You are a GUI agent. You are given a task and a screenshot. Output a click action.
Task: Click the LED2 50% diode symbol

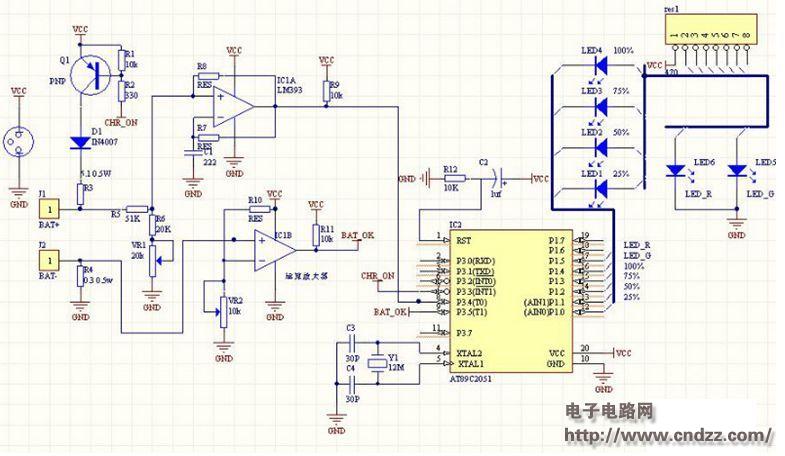click(601, 147)
